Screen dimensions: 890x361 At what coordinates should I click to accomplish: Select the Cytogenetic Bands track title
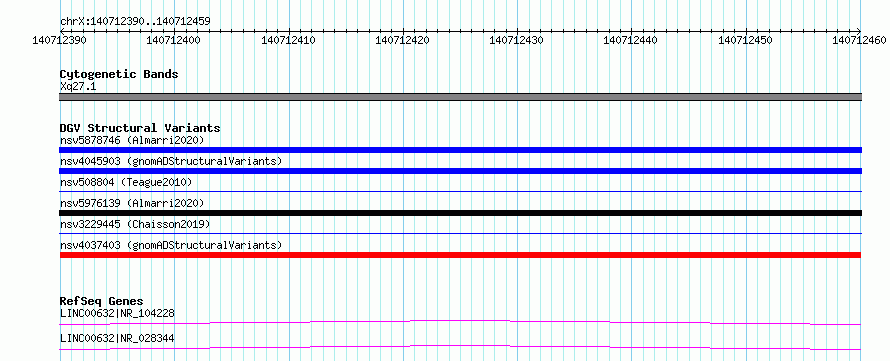tap(119, 74)
